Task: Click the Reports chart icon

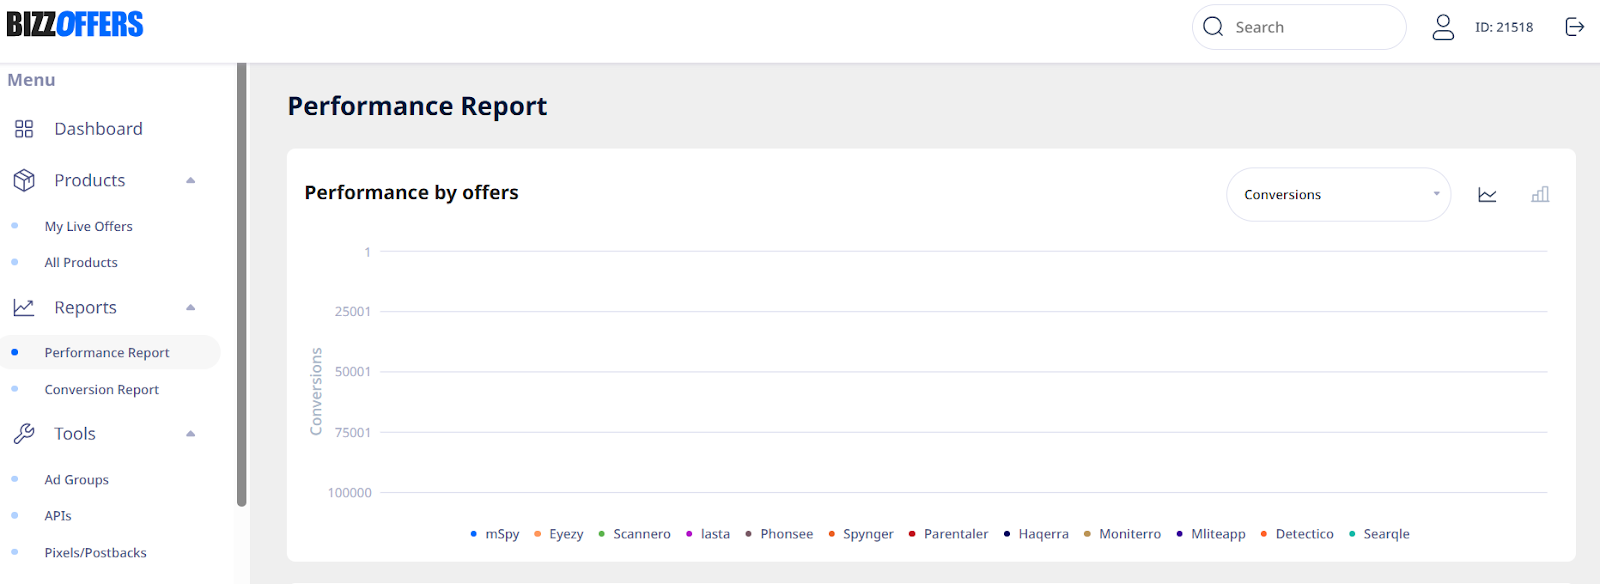Action: point(24,307)
